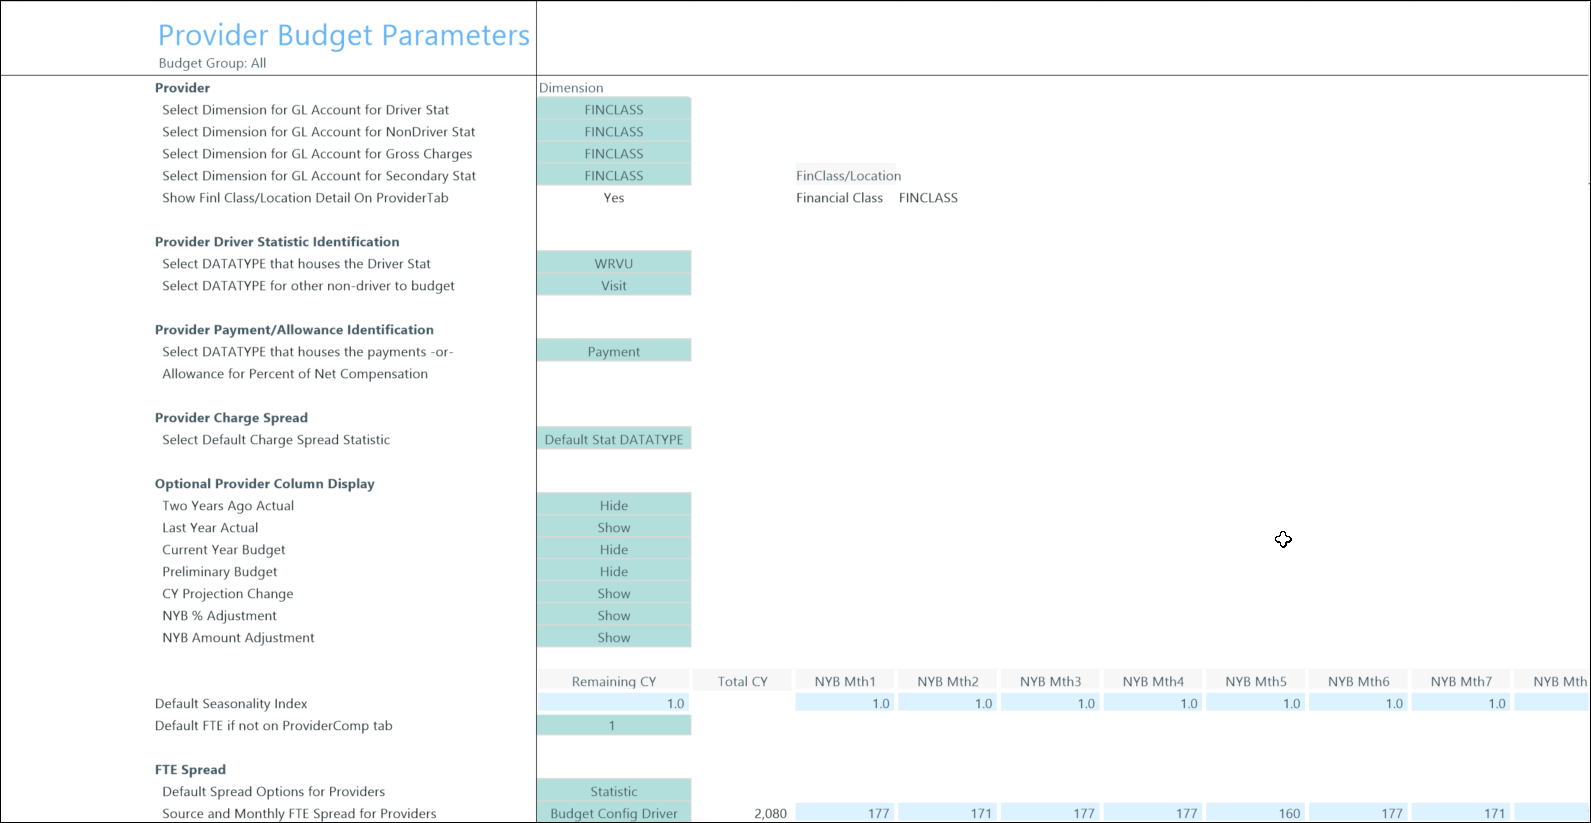Click the Secondary Stat FINCLASS dimension cell

[613, 176]
